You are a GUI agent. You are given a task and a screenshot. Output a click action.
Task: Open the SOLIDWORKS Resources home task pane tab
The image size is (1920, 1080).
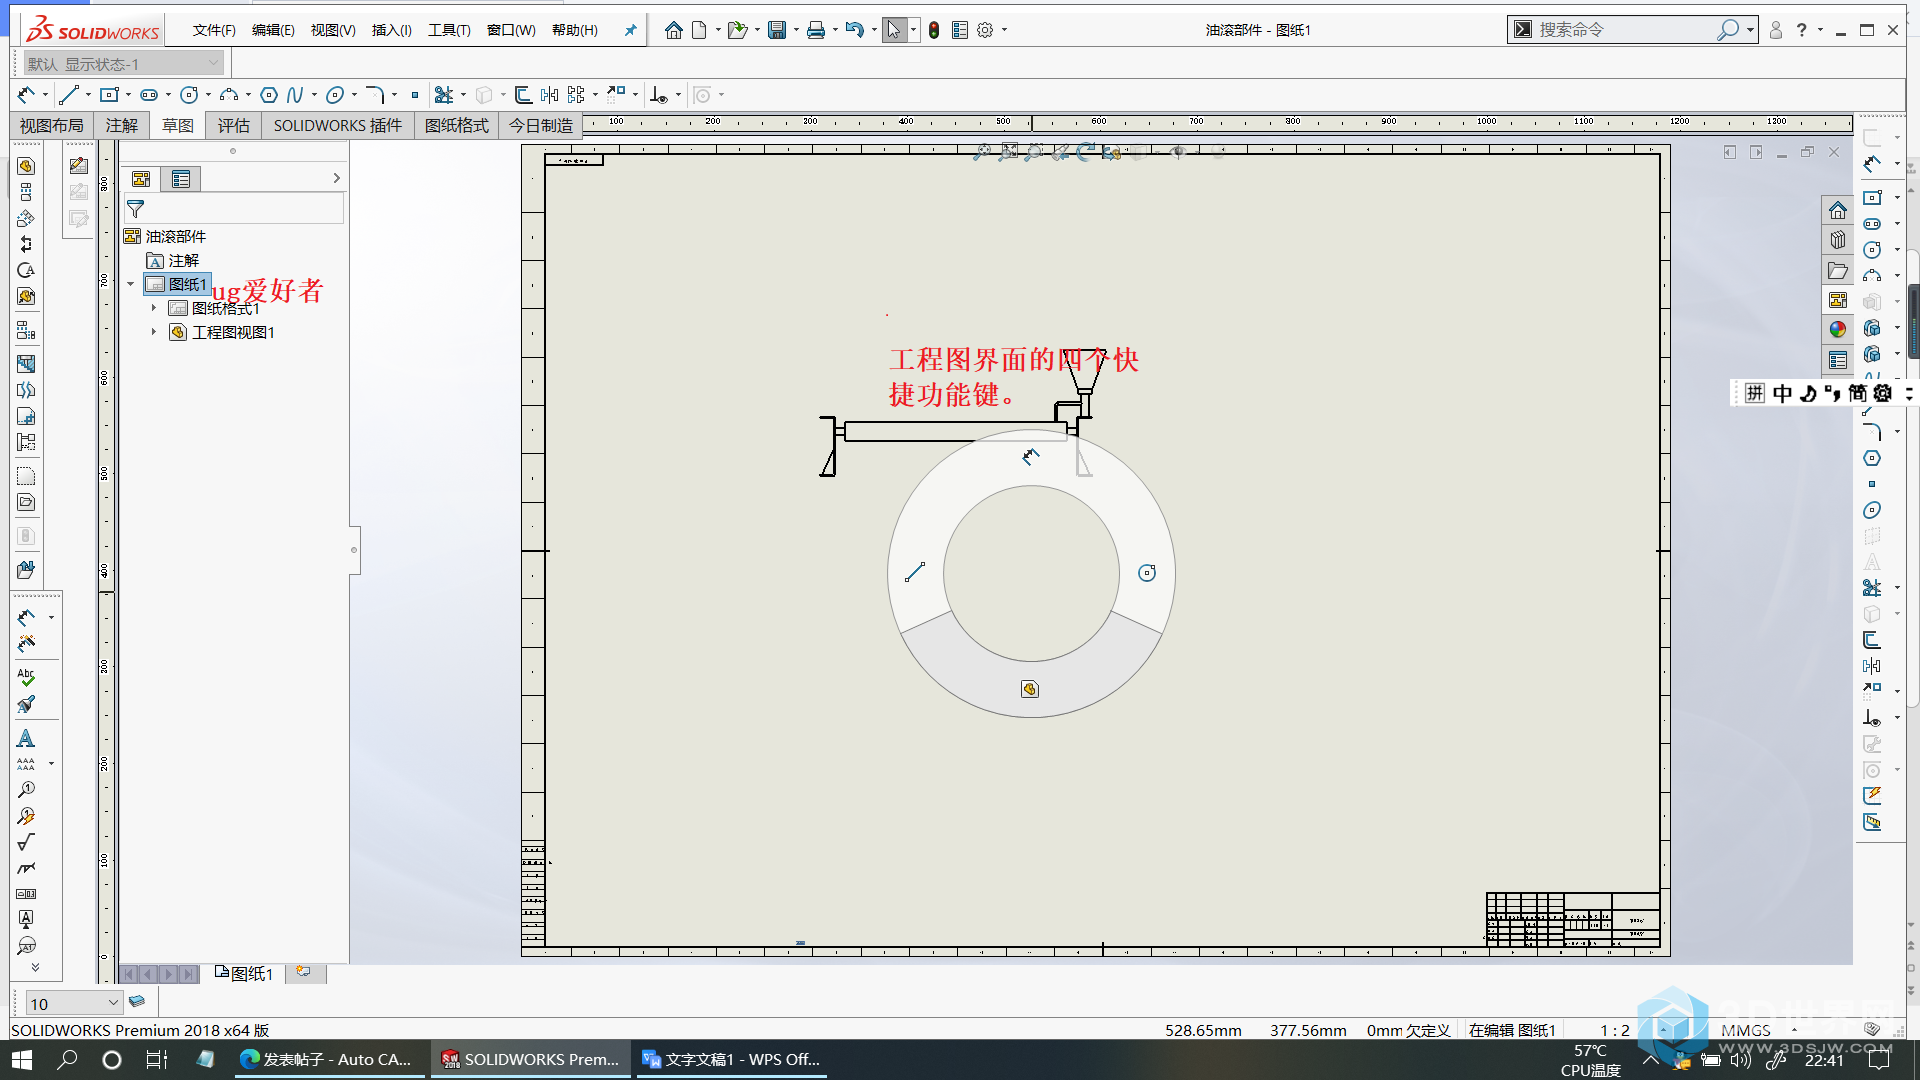[1838, 210]
